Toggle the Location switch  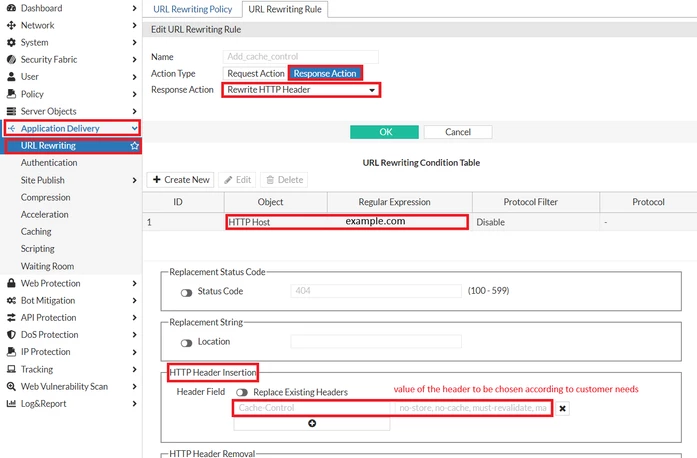tap(186, 343)
